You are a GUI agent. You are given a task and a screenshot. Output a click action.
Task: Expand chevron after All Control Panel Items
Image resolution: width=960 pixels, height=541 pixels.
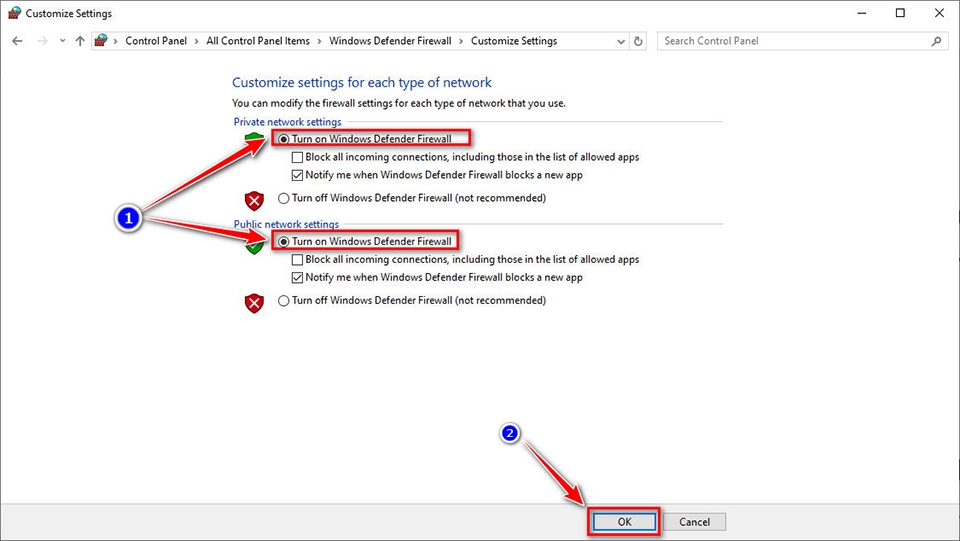point(319,41)
